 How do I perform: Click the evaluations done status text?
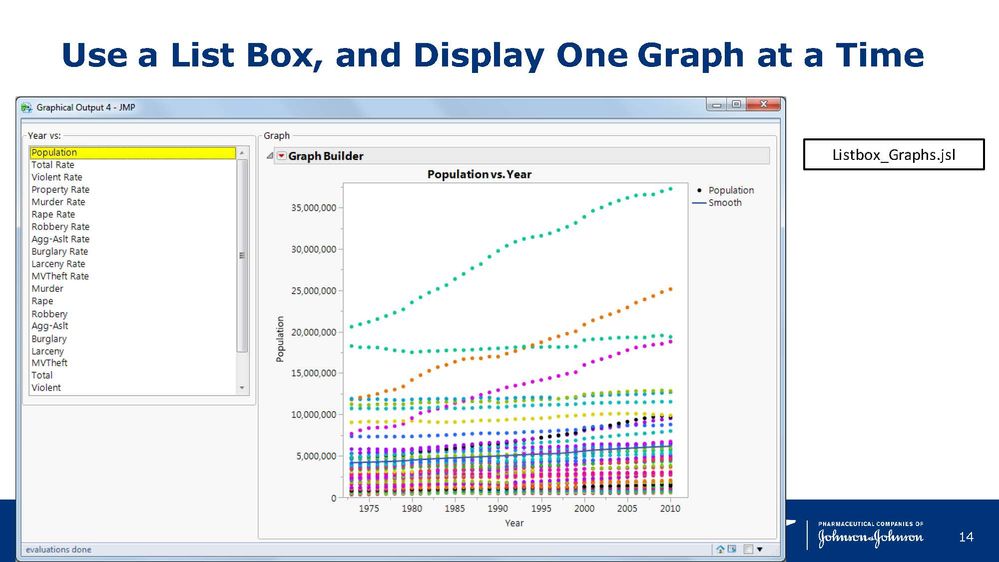pos(59,549)
